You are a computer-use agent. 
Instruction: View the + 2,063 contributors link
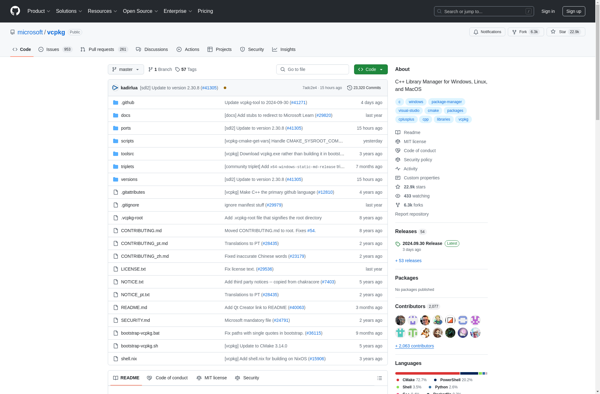click(x=414, y=346)
